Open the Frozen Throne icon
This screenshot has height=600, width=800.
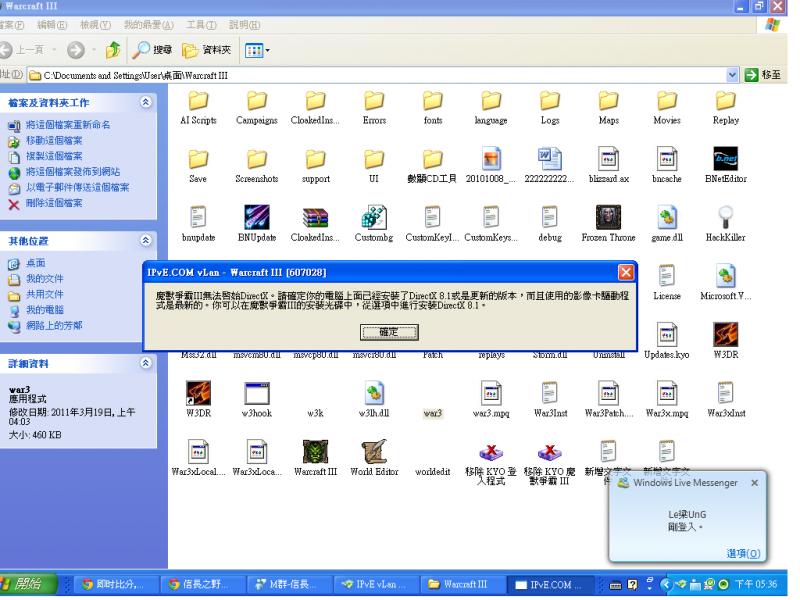(608, 218)
